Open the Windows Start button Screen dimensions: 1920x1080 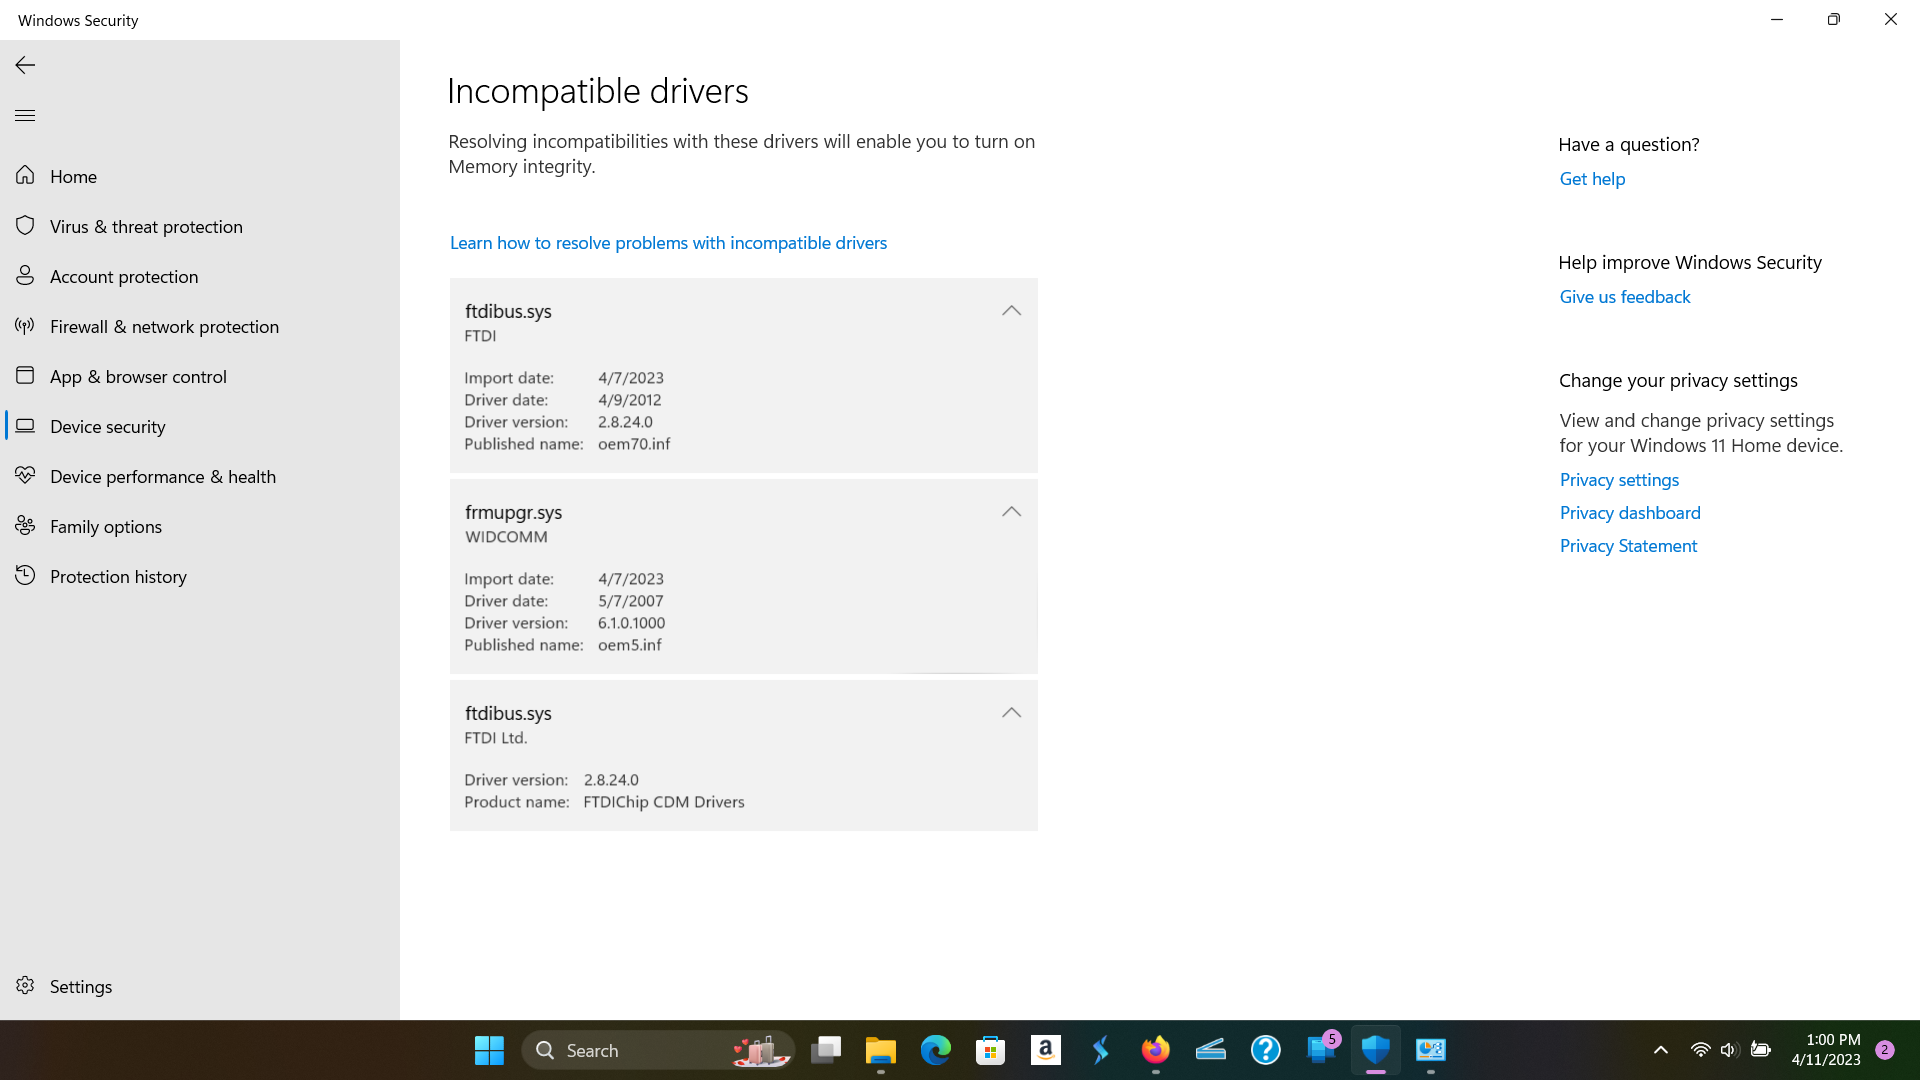pos(489,1050)
